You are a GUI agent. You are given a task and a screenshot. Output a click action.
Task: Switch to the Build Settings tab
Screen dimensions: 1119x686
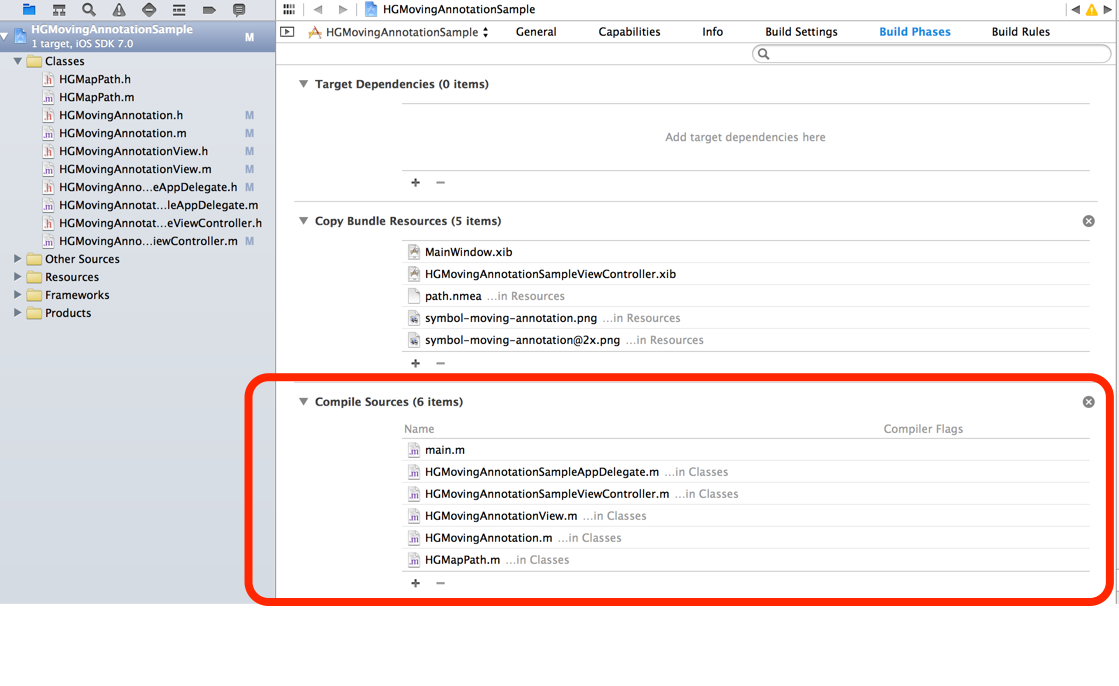point(801,32)
